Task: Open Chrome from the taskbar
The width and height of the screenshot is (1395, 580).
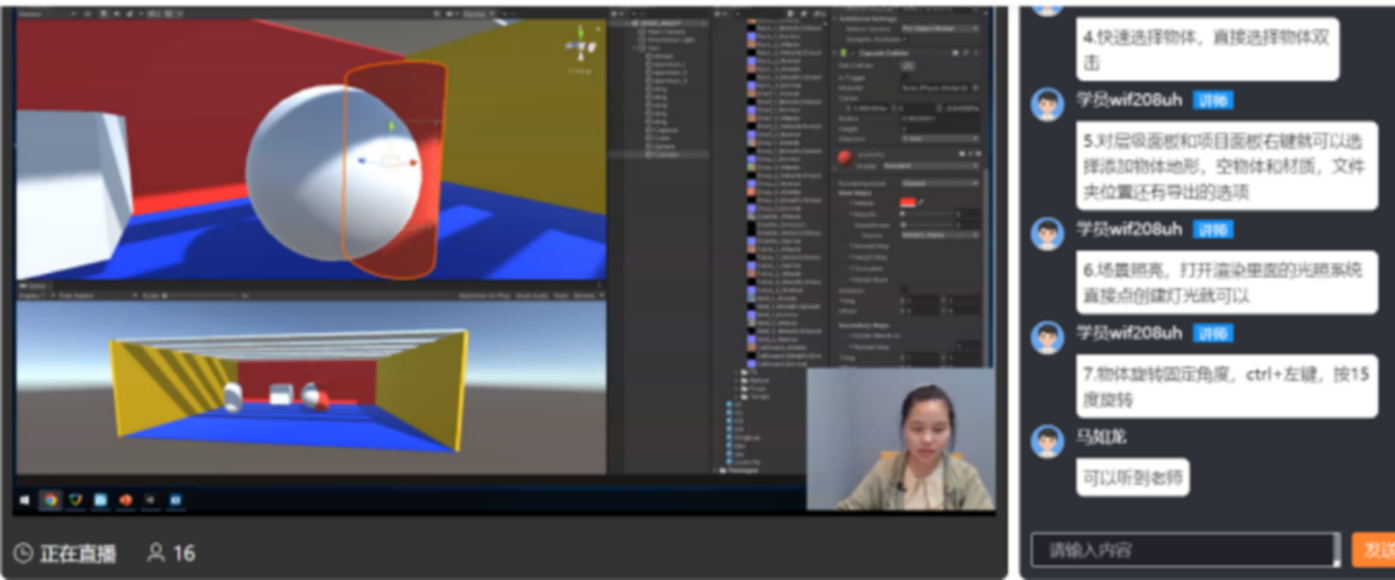Action: tap(50, 499)
